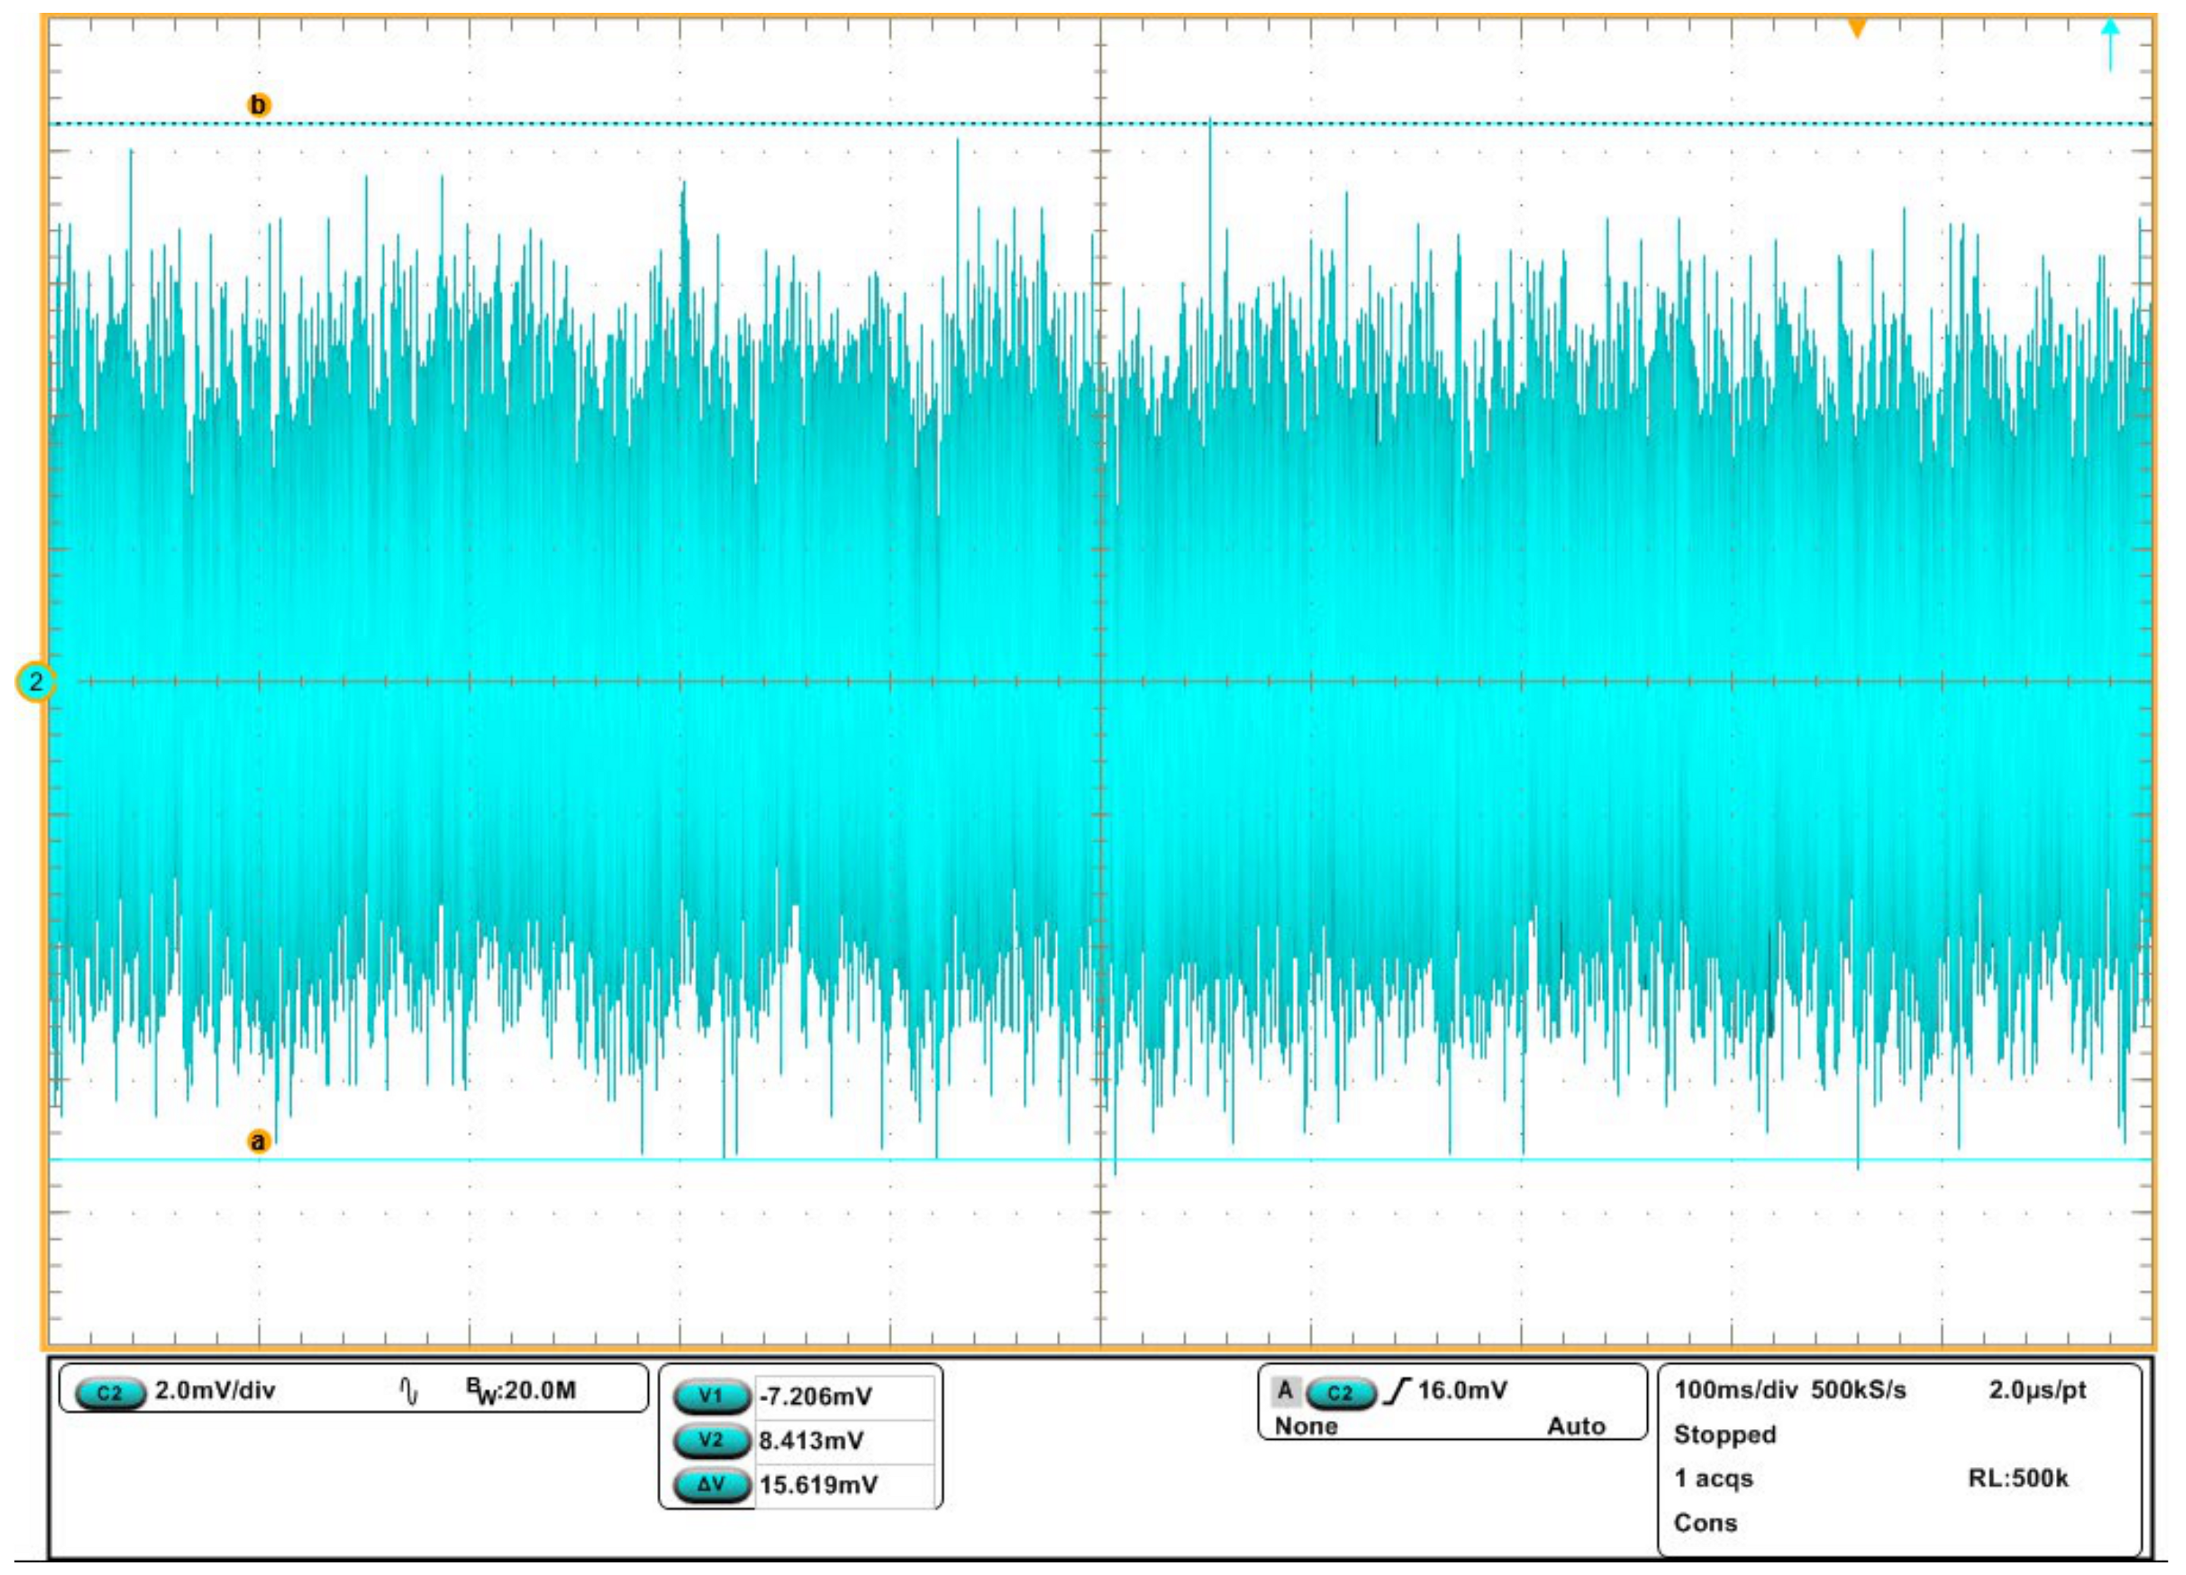The height and width of the screenshot is (1575, 2186).
Task: Open the BW:20.0M bandwidth setting
Action: tap(521, 1391)
